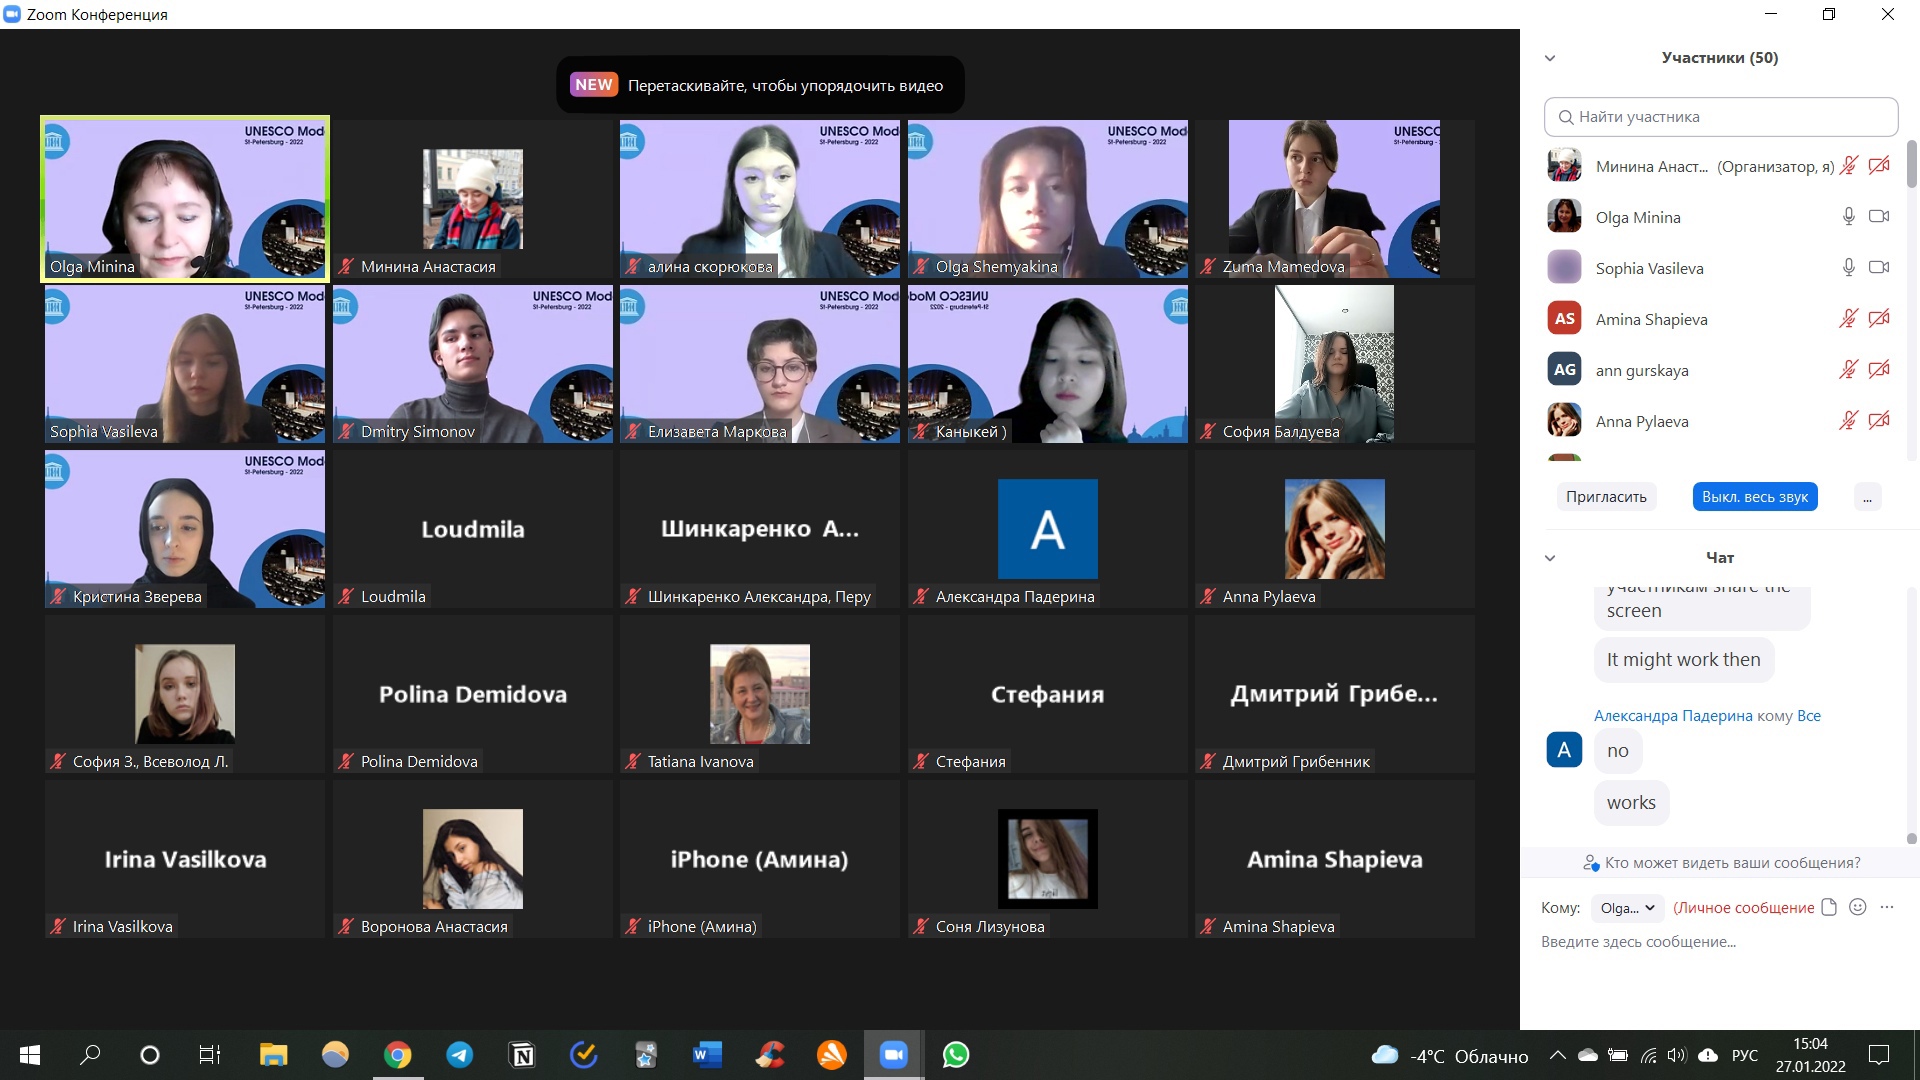The width and height of the screenshot is (1920, 1080).
Task: Unmute Amina Shapieva in participants list
Action: (x=1848, y=319)
